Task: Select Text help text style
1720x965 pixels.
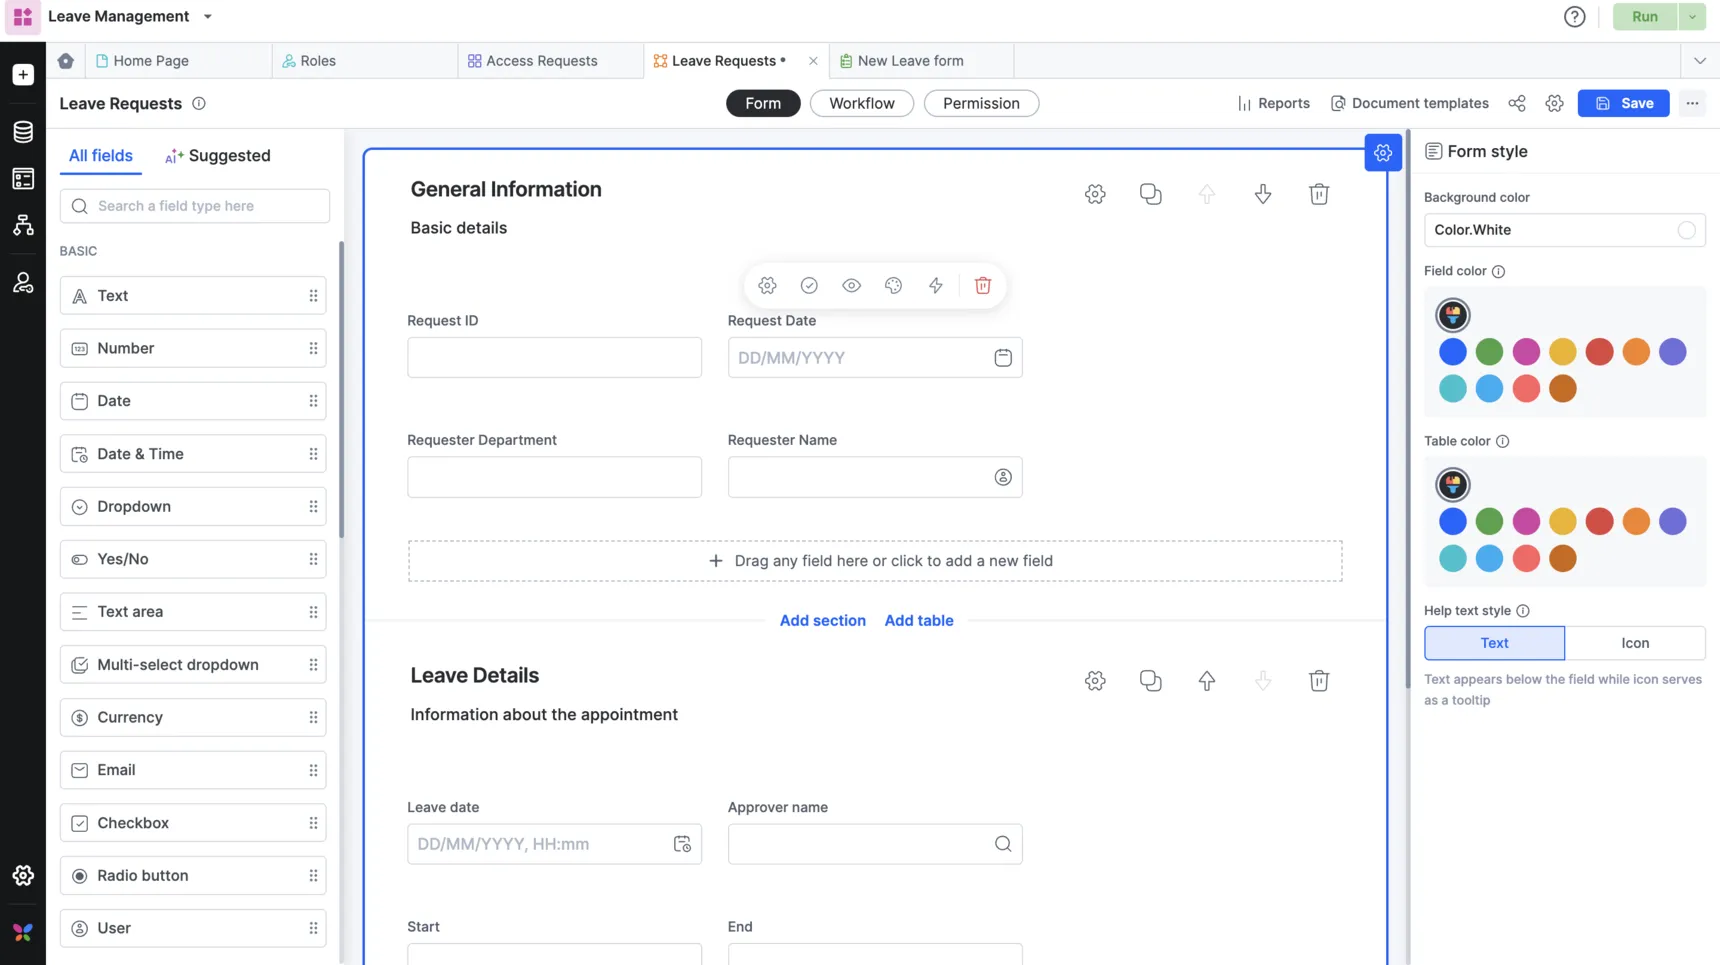Action: 1494,643
